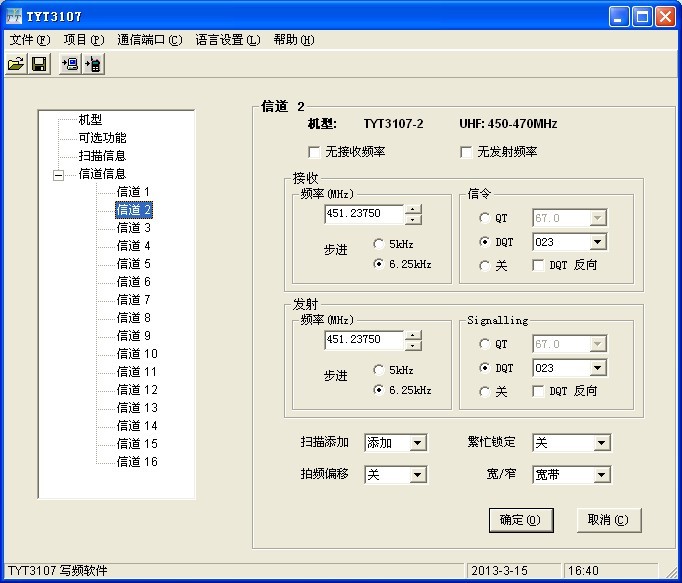Select 信道 15 in the tree
The width and height of the screenshot is (682, 583).
pyautogui.click(x=137, y=444)
